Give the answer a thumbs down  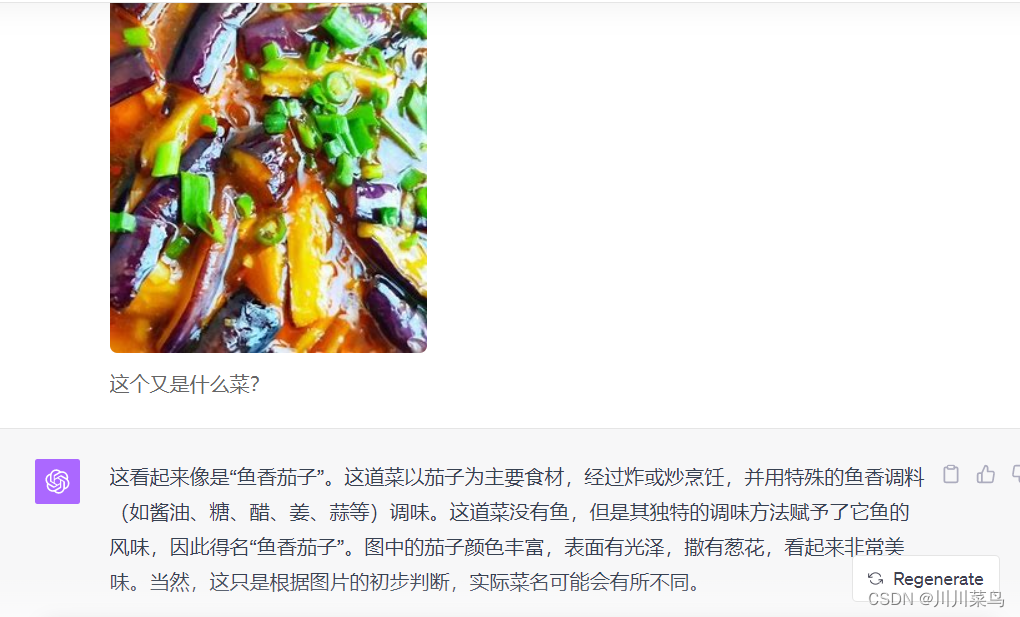tap(1015, 474)
